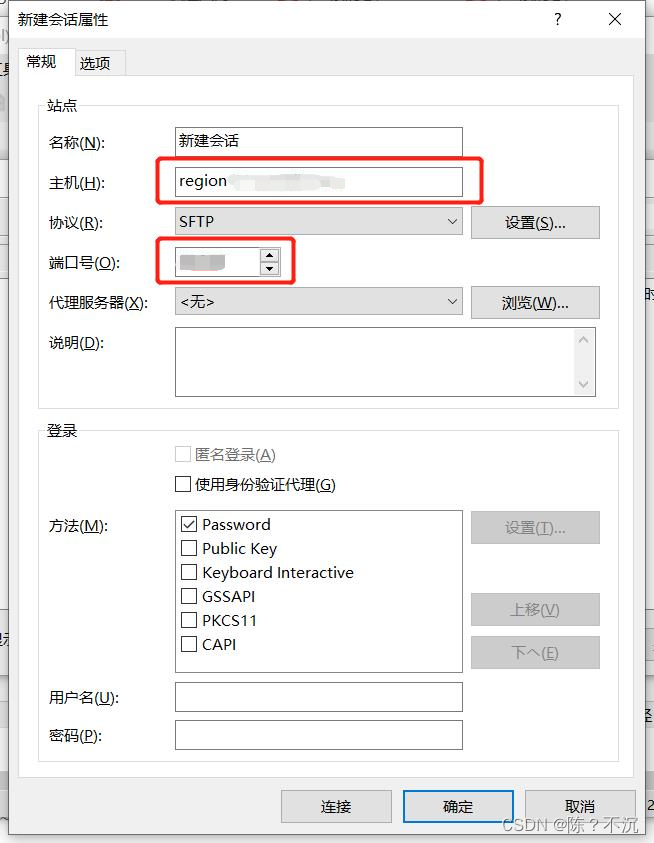Click the 浏览(W) button
Viewport: 654px width, 843px height.
(534, 302)
